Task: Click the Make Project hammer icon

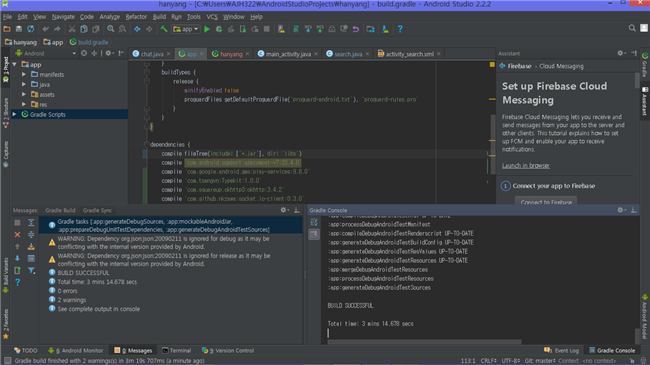Action: pyautogui.click(x=164, y=29)
